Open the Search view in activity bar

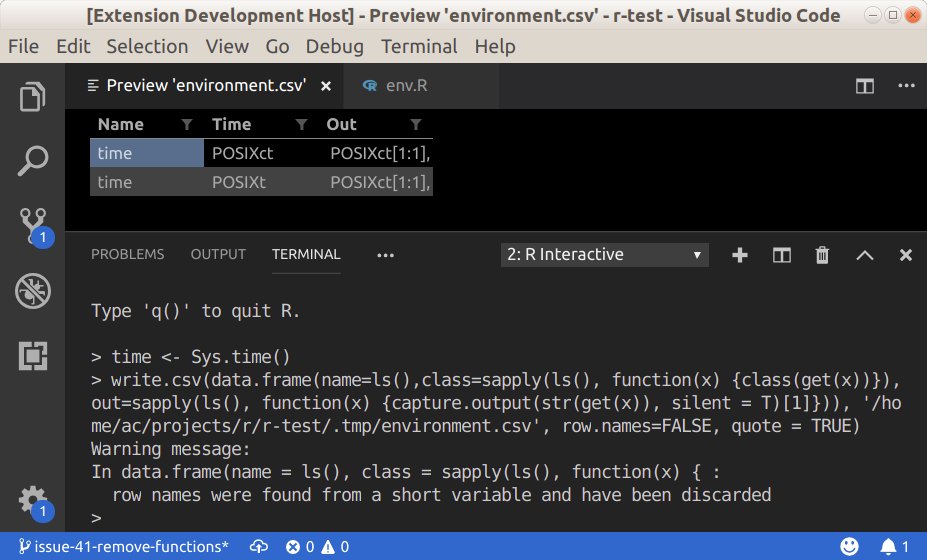click(x=32, y=161)
